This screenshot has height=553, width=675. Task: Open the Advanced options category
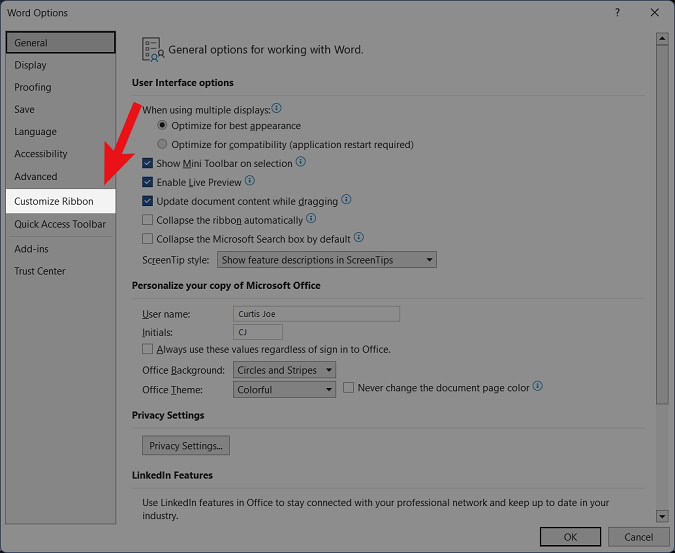point(61,176)
